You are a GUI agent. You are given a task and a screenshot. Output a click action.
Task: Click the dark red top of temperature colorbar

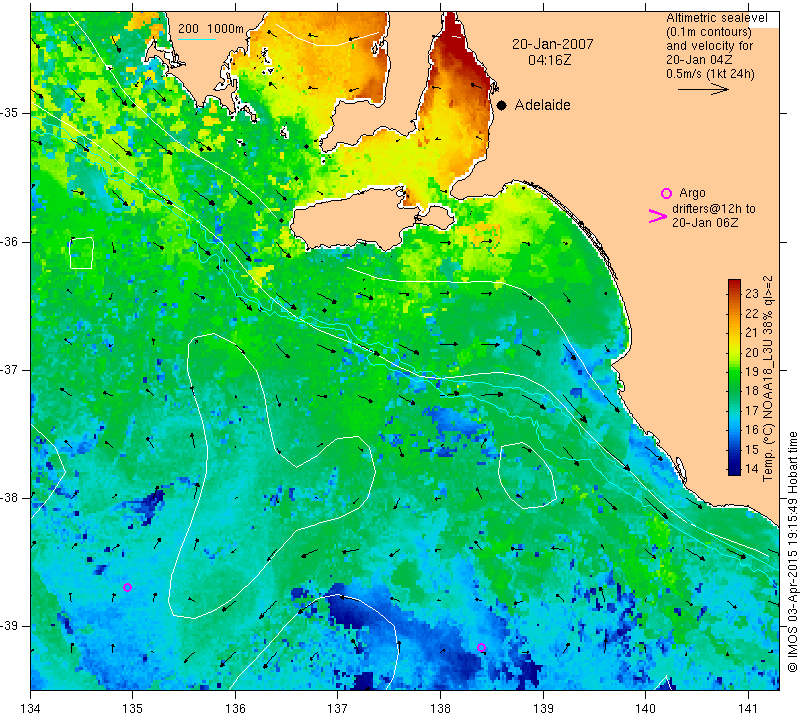coord(734,284)
